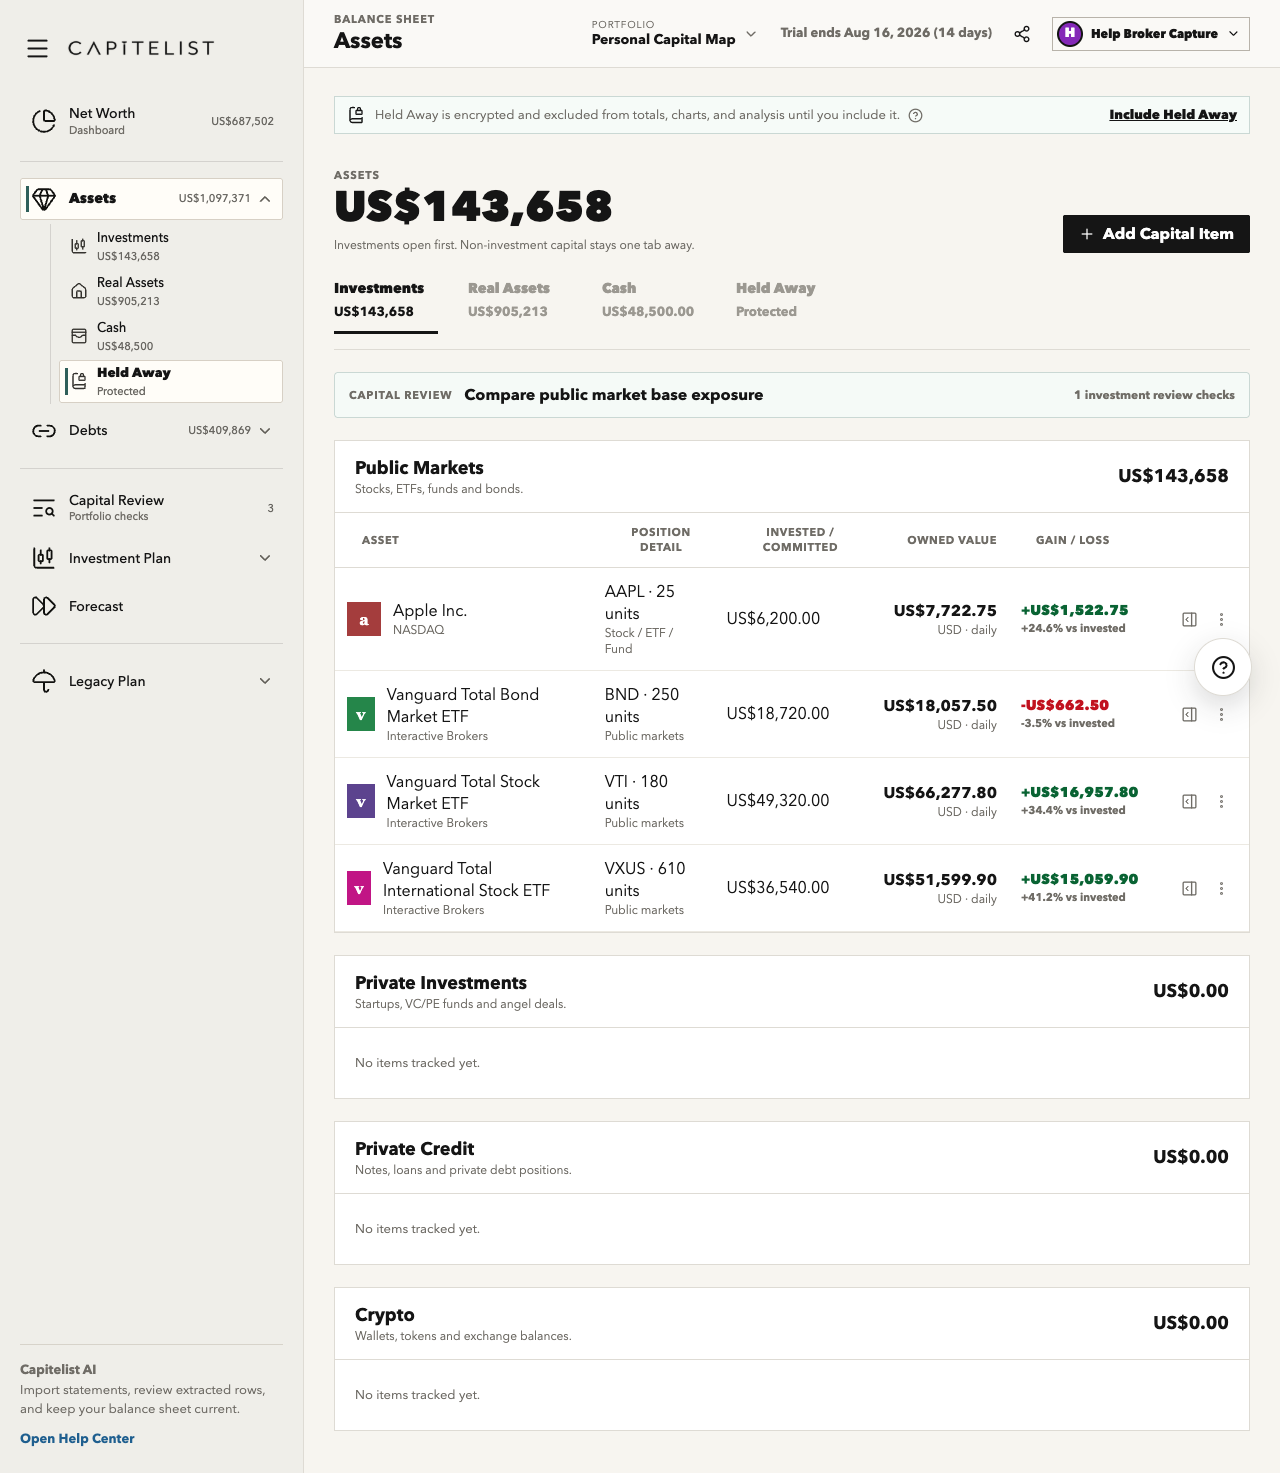Click the Vanguard Total Stock purple logo tile
The image size is (1280, 1473).
click(x=361, y=801)
